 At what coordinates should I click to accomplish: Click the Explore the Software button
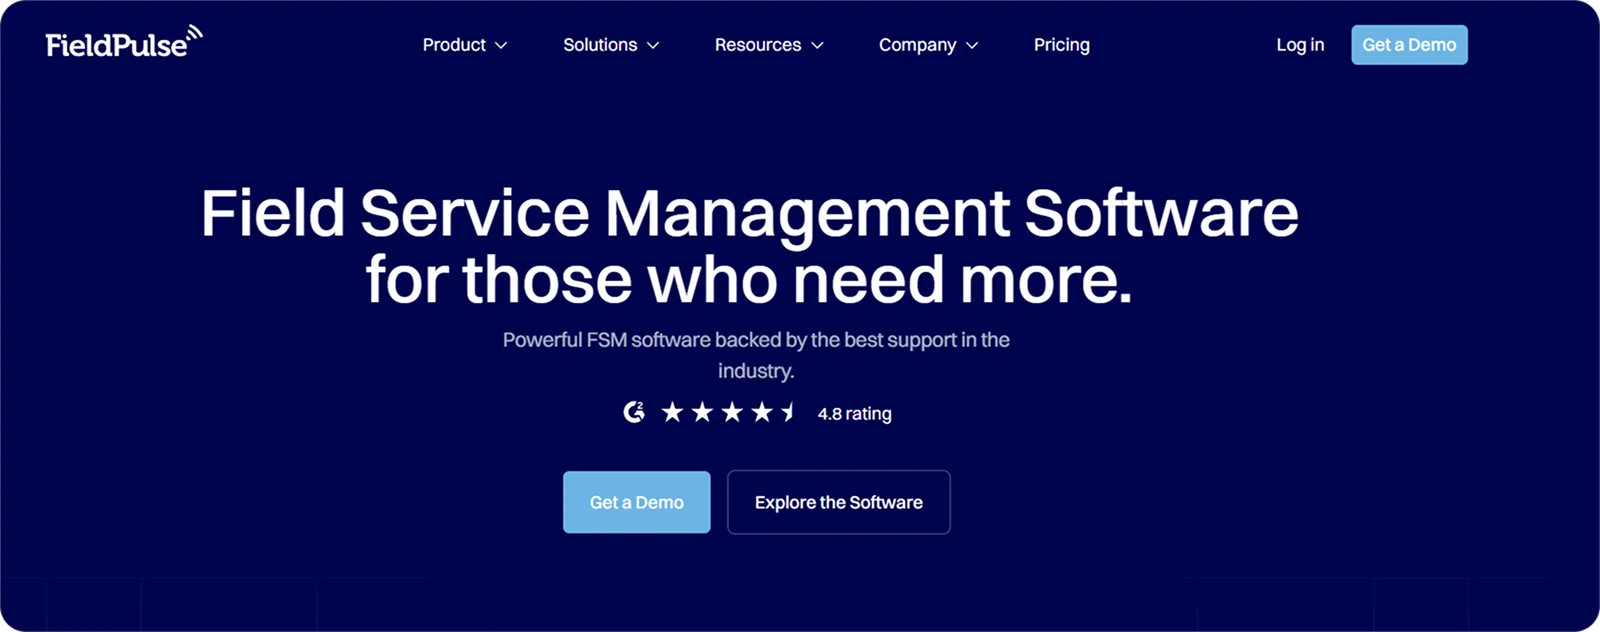tap(839, 502)
